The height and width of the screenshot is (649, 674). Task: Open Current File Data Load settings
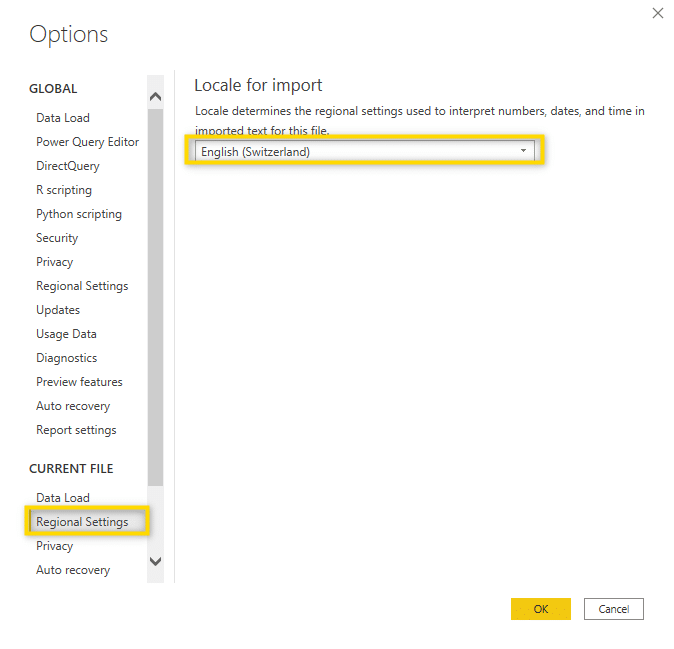63,498
